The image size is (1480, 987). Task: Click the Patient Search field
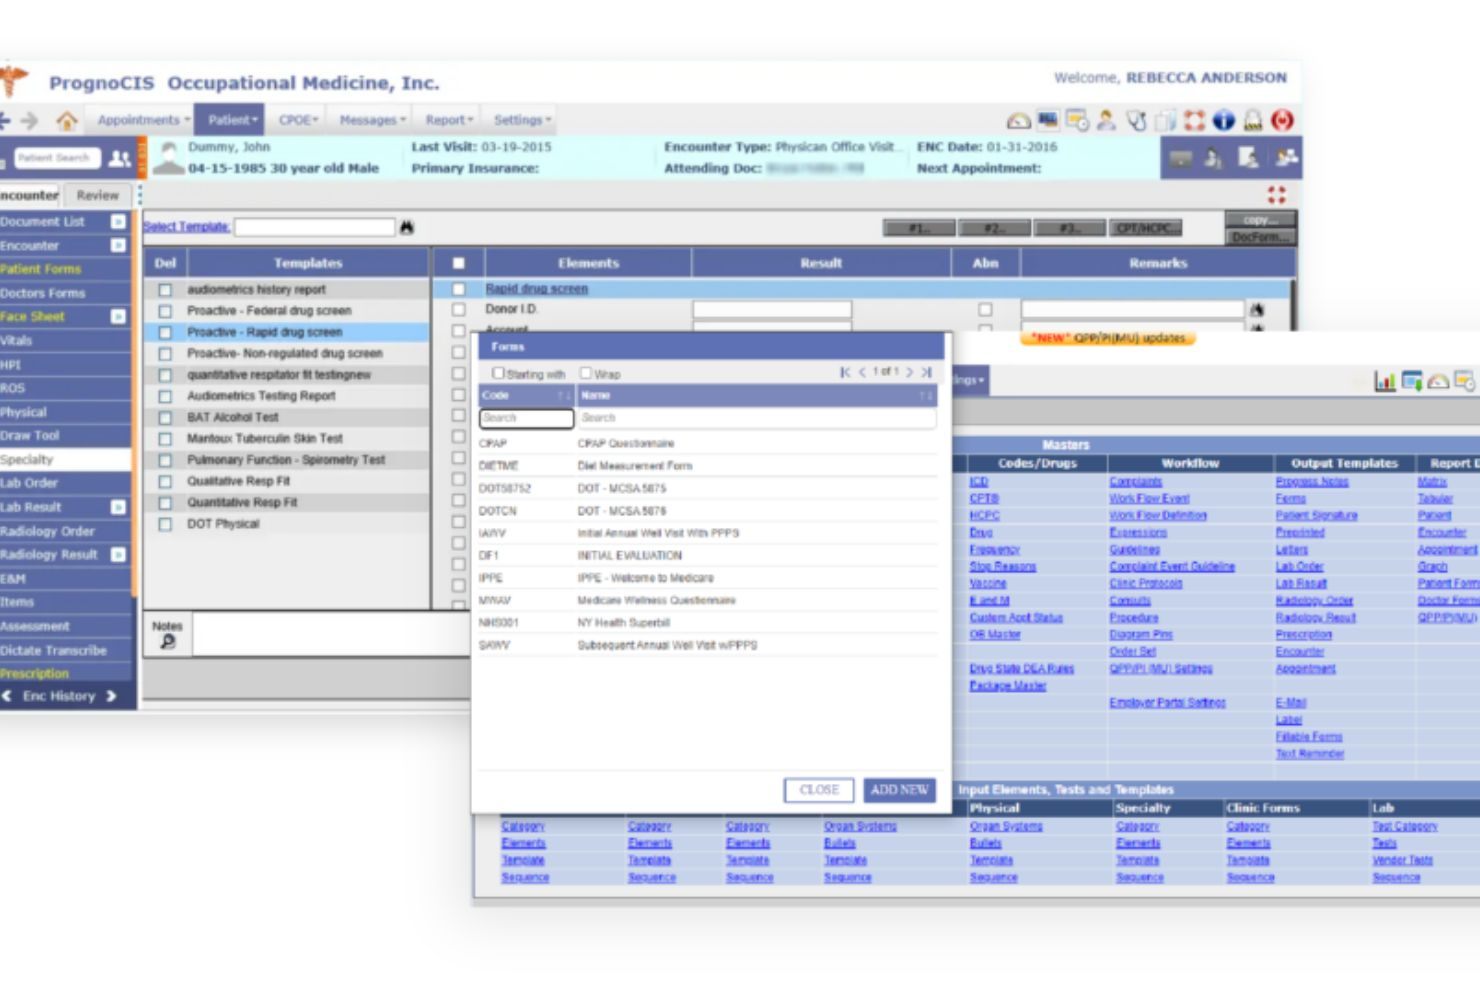56,158
